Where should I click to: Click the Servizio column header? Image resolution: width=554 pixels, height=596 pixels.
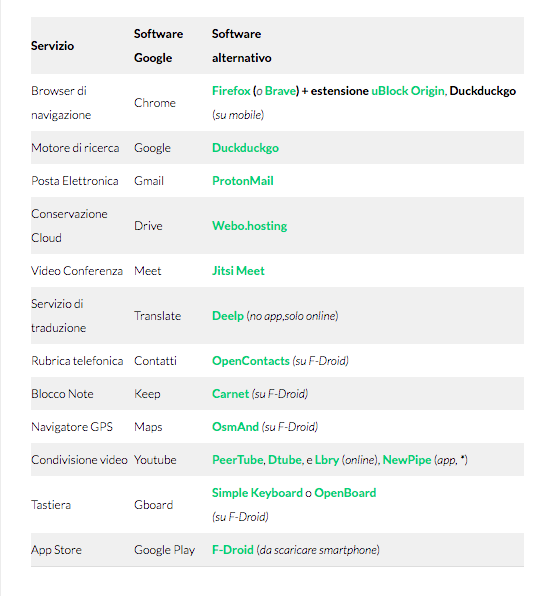[52, 46]
